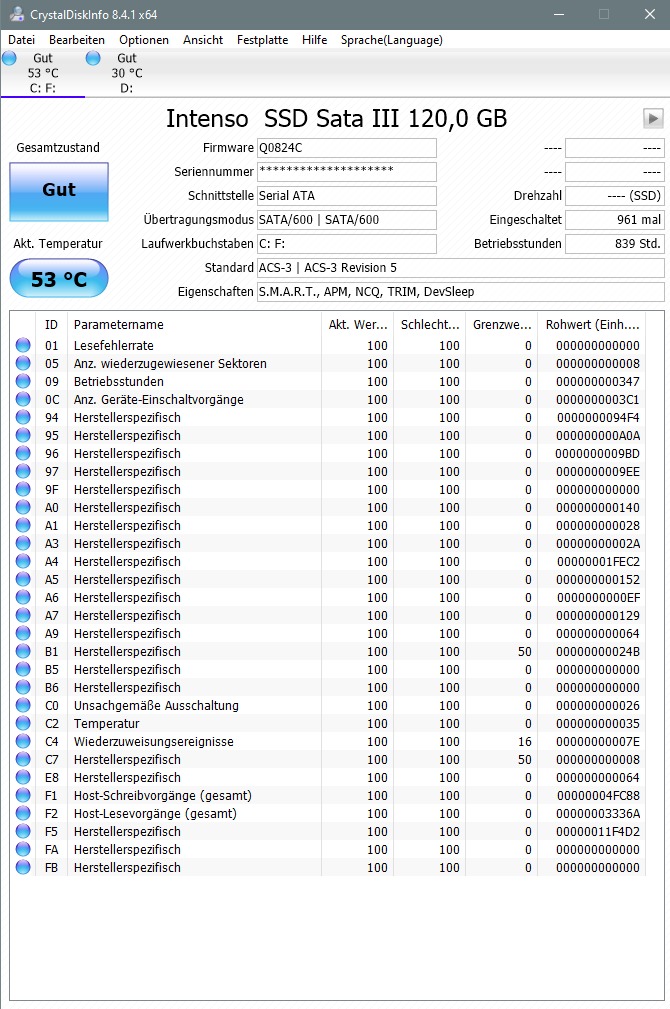Image resolution: width=670 pixels, height=1009 pixels.
Task: Click status icon of Temperatur row C2
Action: (23, 723)
